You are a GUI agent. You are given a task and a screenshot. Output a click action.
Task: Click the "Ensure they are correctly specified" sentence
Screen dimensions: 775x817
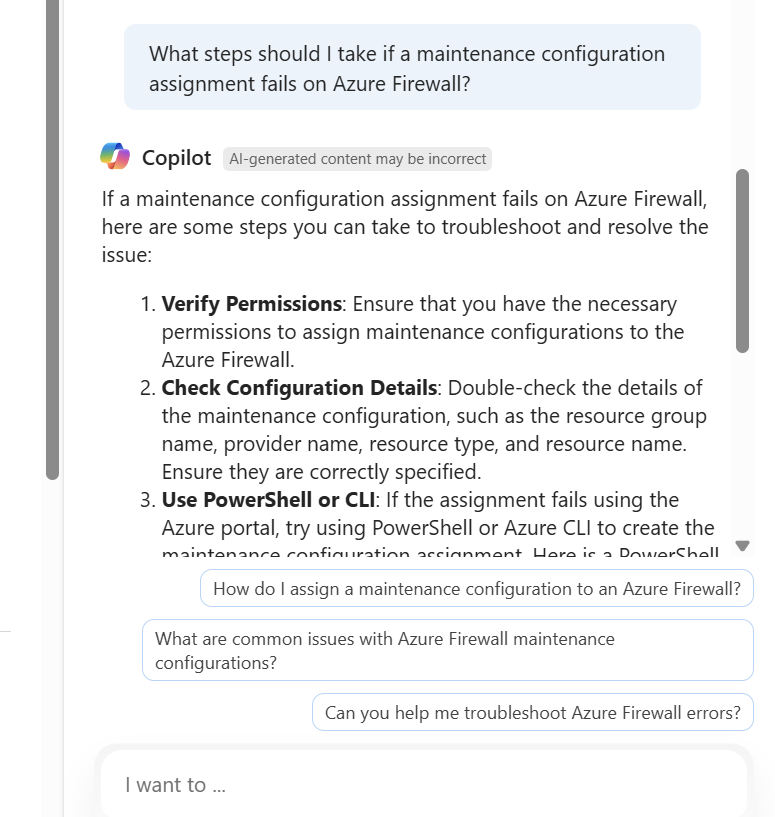coord(321,472)
